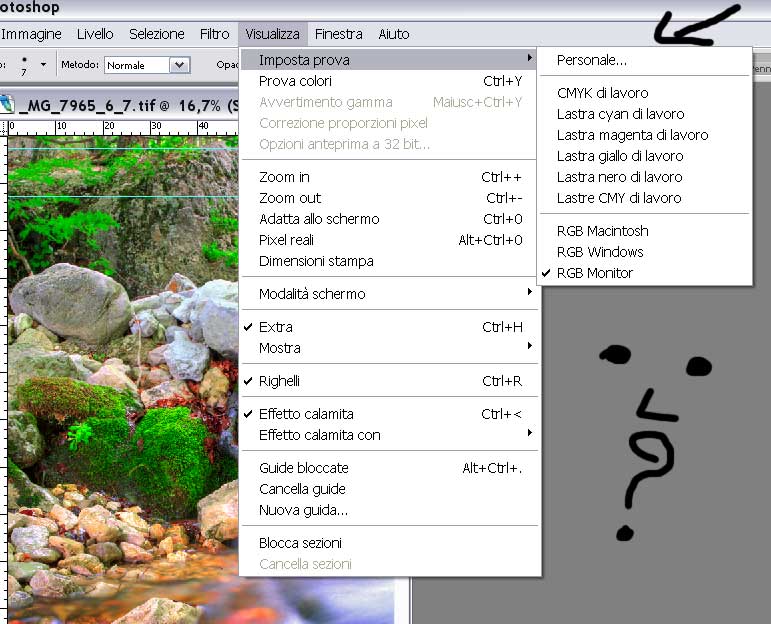Open the brush preset picker arrow
The width and height of the screenshot is (771, 624).
[x=43, y=65]
